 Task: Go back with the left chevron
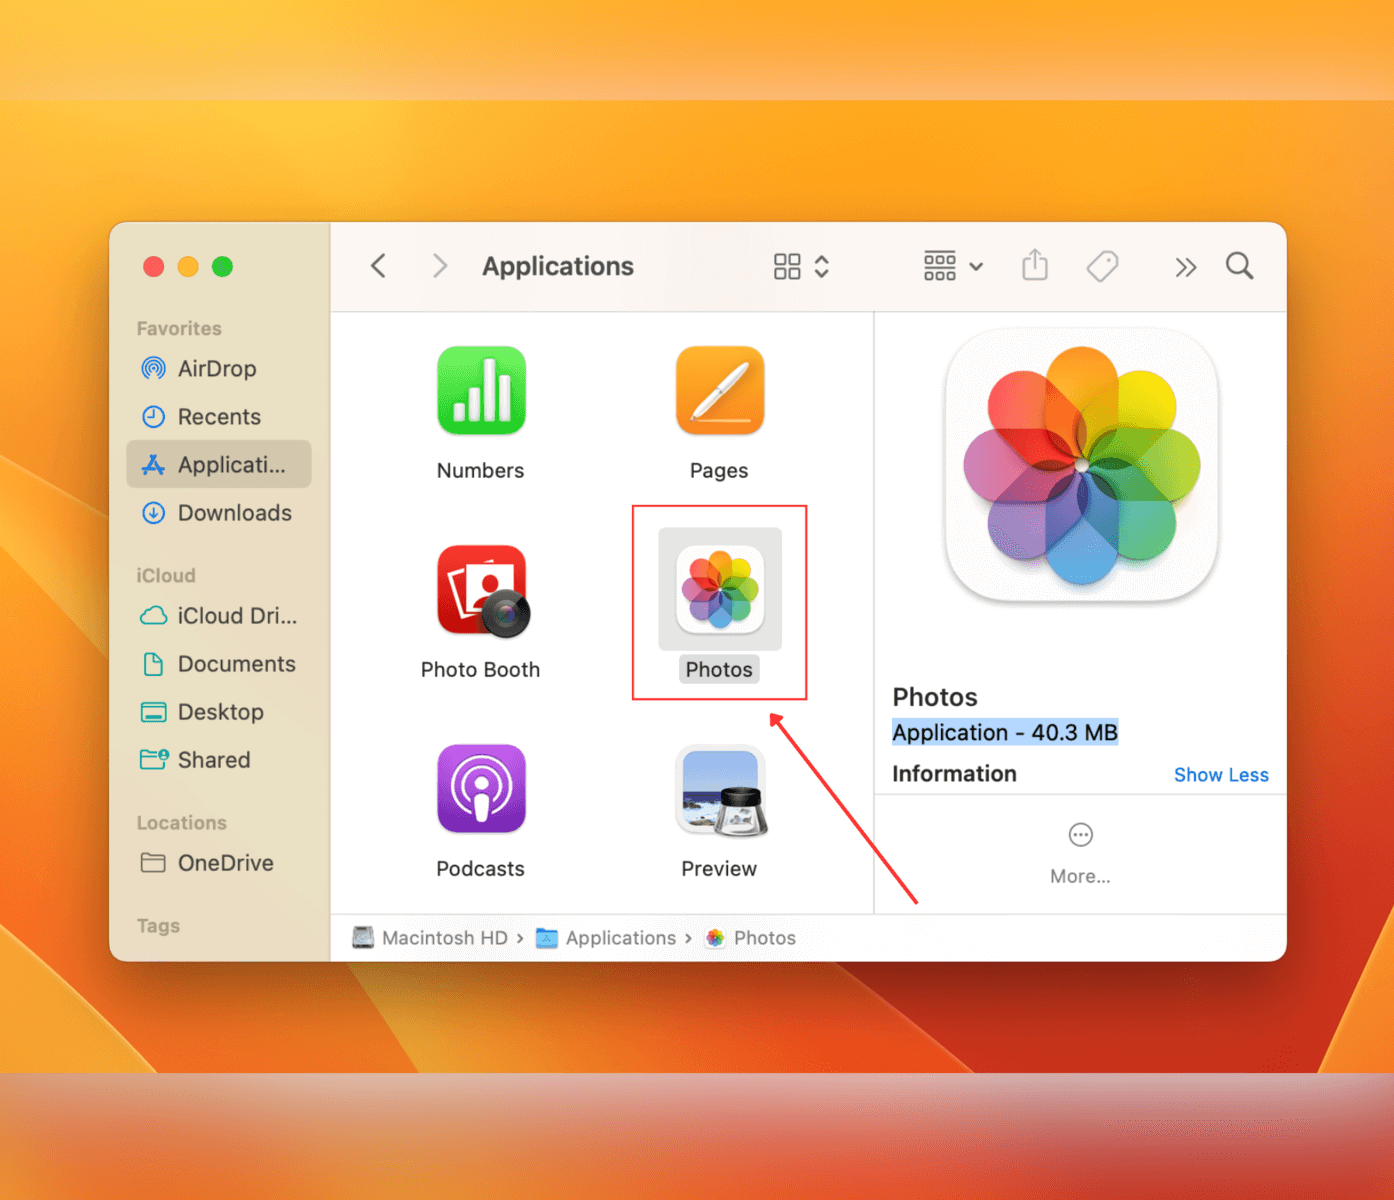pyautogui.click(x=378, y=266)
